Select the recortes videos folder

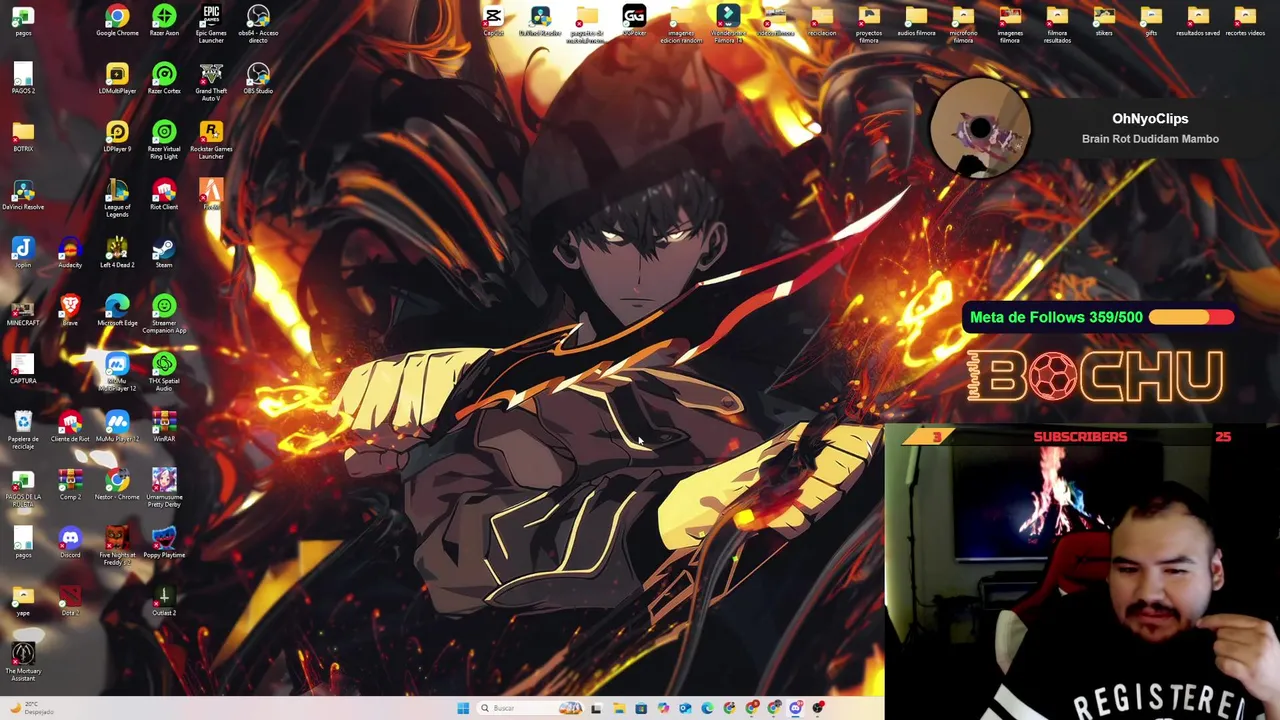[x=1245, y=21]
